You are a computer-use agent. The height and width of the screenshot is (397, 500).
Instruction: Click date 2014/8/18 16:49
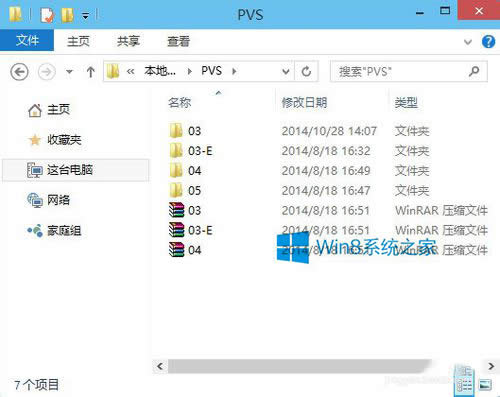[326, 171]
